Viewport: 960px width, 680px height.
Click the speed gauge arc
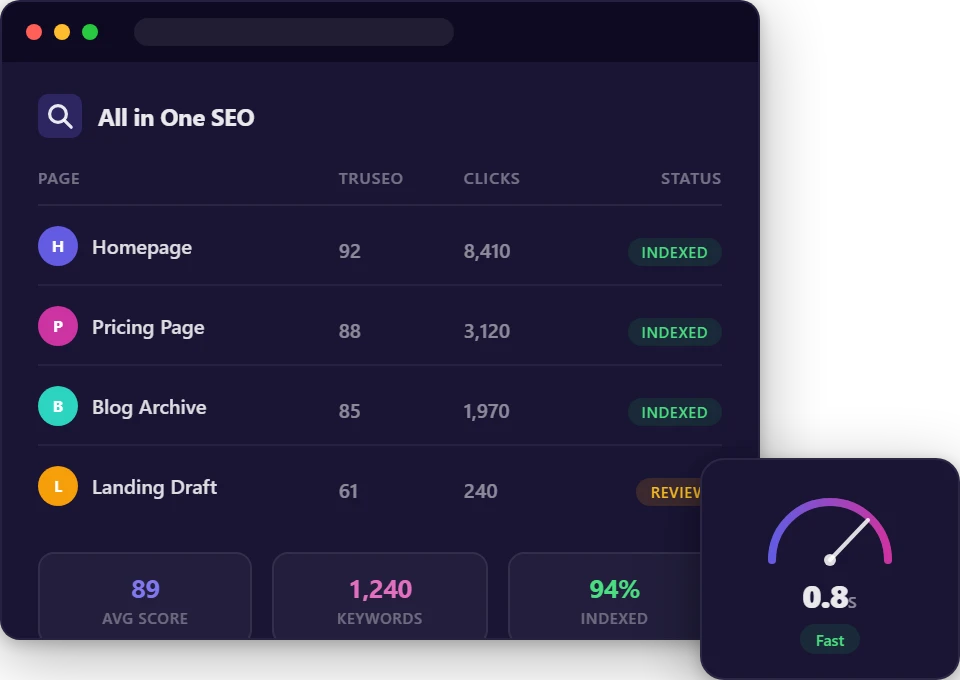pyautogui.click(x=830, y=531)
